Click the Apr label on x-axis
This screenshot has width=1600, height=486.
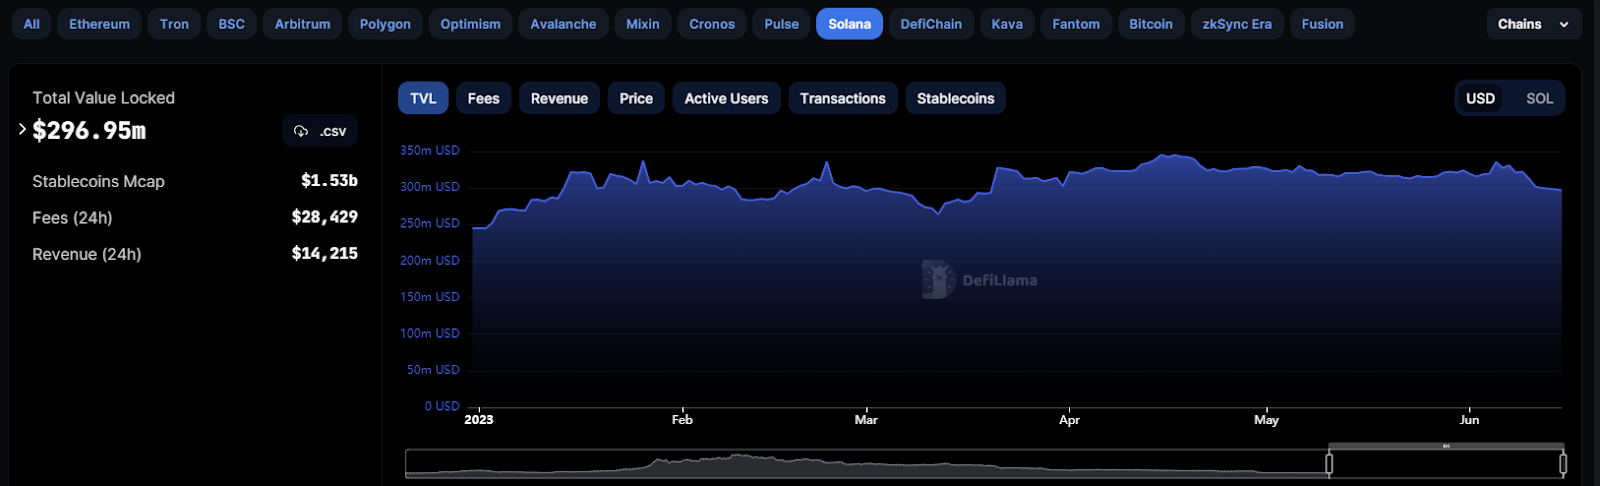tap(1069, 420)
